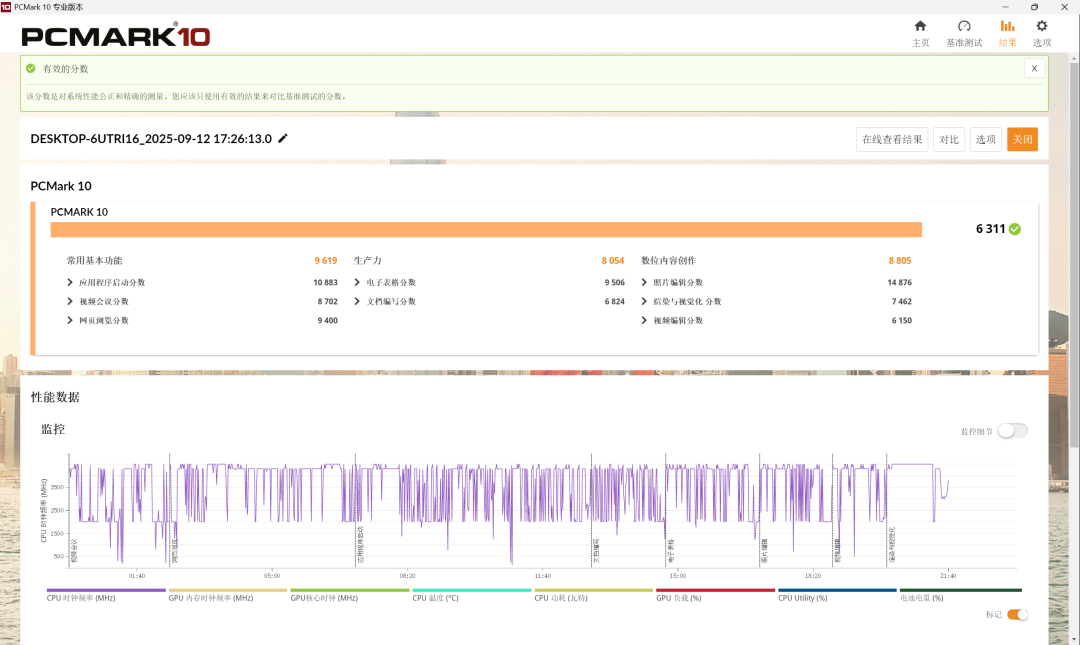Click the 21:40 time label on chart
Screen dimensions: 1080x645
point(948,575)
